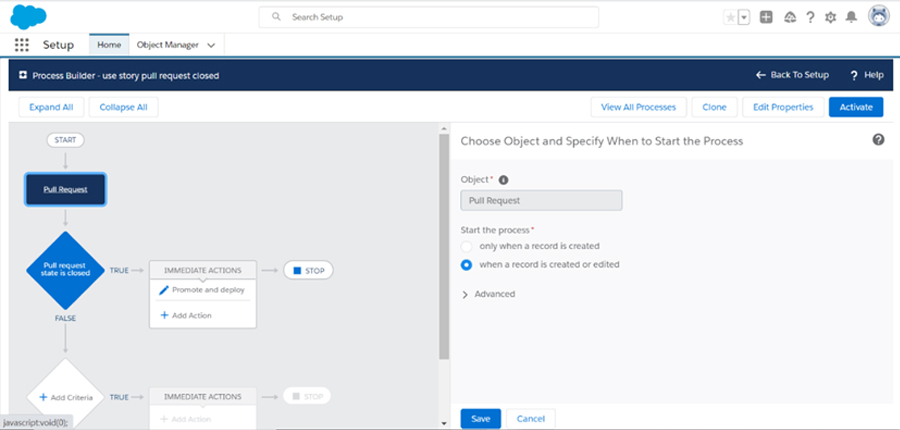
Task: Click the Object info icon
Action: point(503,180)
